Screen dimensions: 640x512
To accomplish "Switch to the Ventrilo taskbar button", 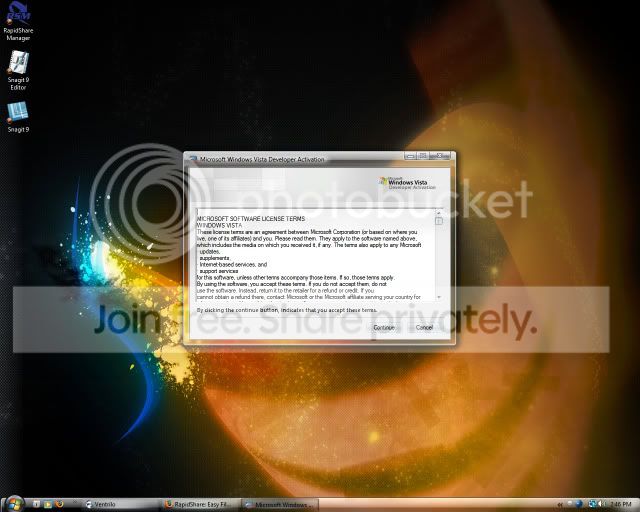I will point(121,505).
